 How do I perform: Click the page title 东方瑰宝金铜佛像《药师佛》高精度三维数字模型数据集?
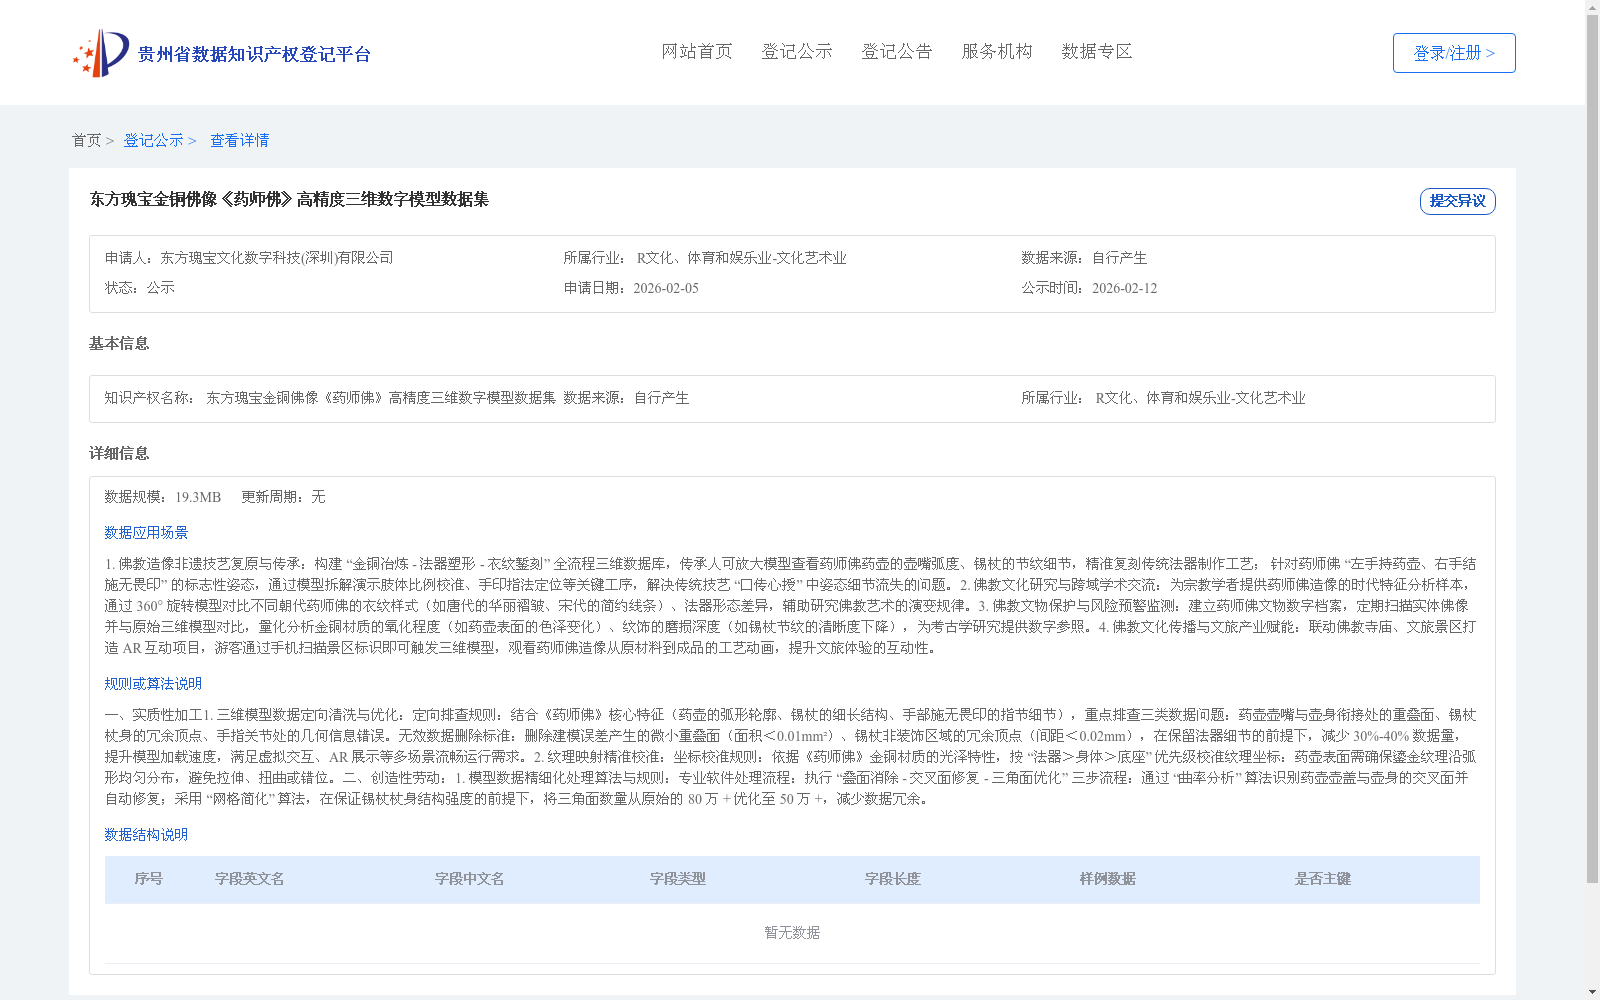(x=289, y=199)
